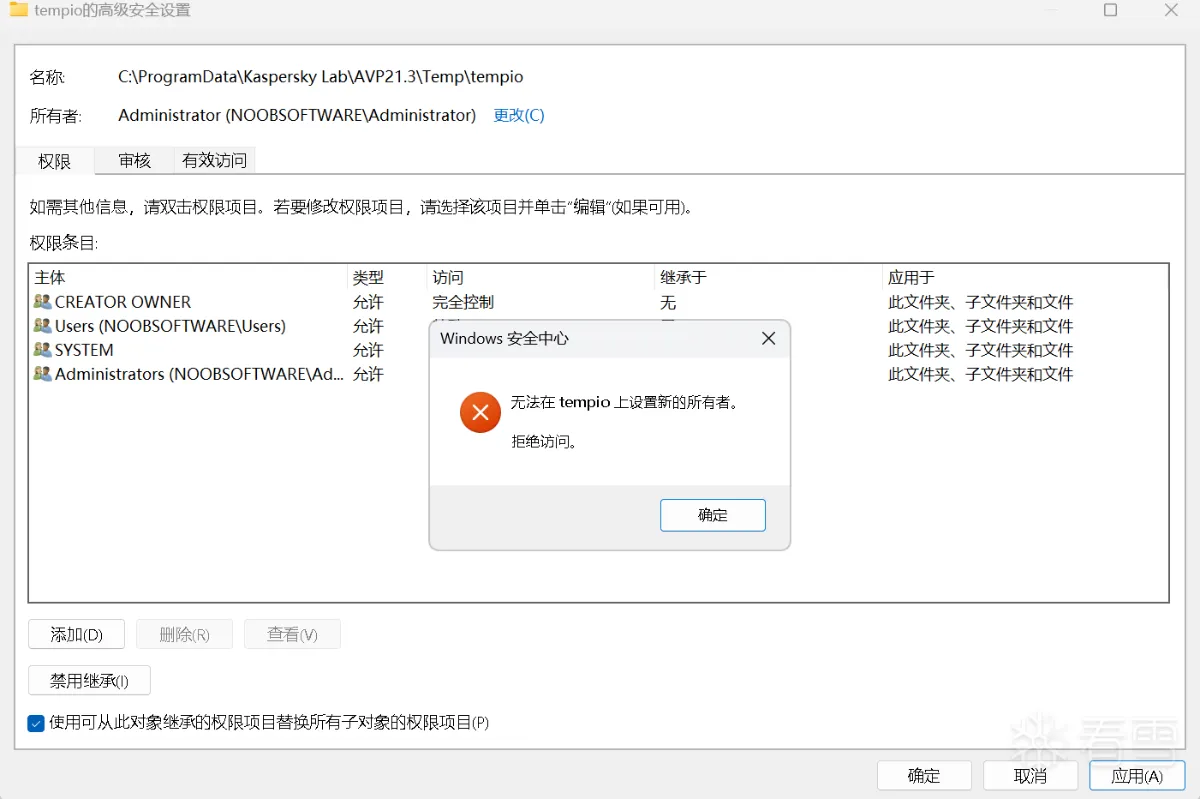1200x799 pixels.
Task: Close the Windows 安全中心 dialog with X
Action: point(768,338)
